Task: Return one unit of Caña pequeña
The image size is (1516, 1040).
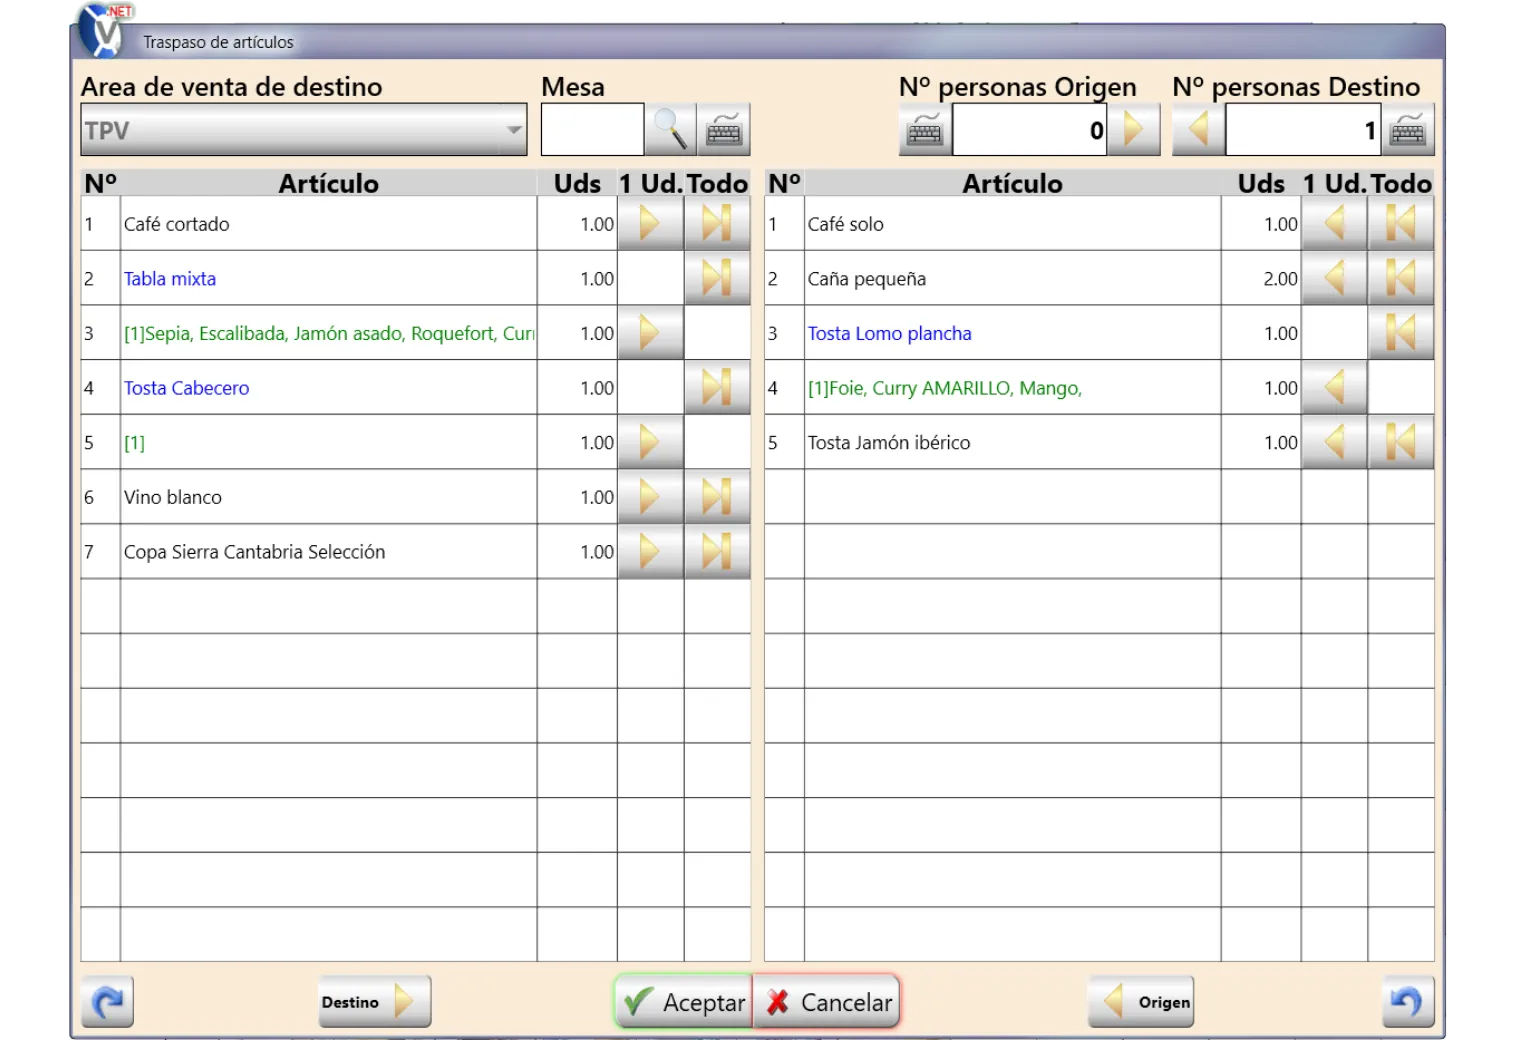Action: pos(1334,279)
